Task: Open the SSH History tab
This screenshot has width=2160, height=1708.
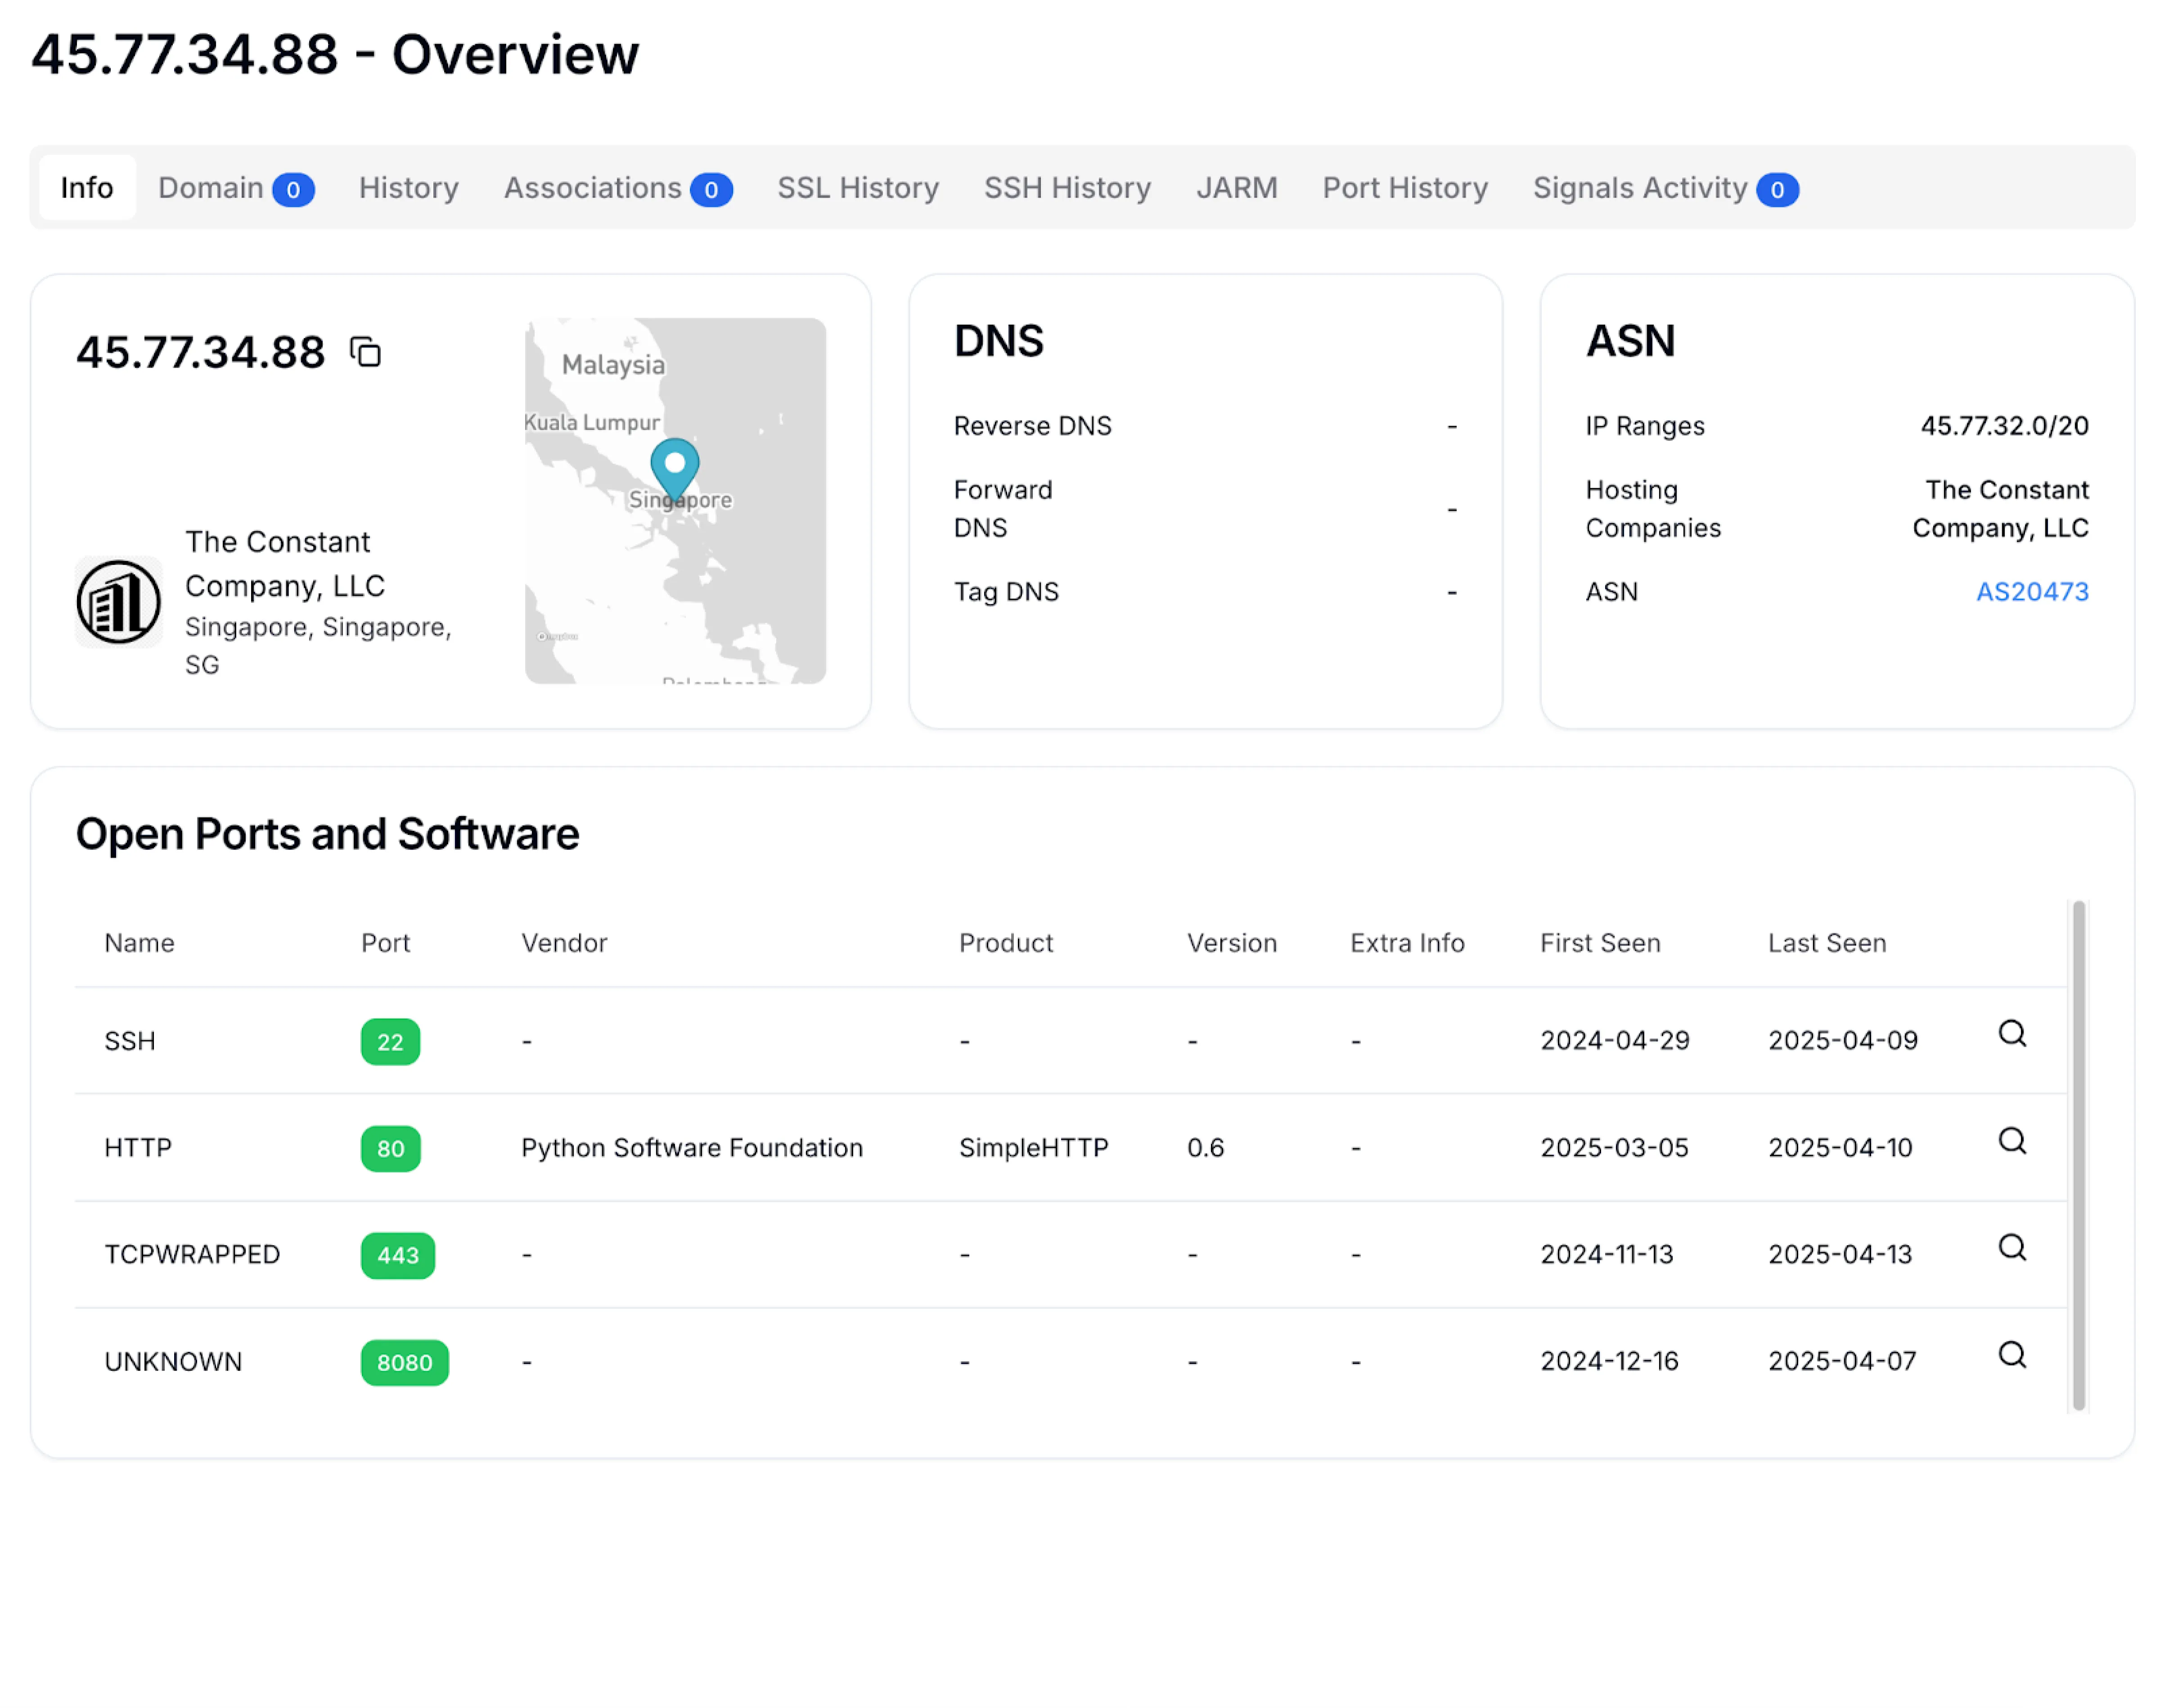Action: [x=1066, y=187]
